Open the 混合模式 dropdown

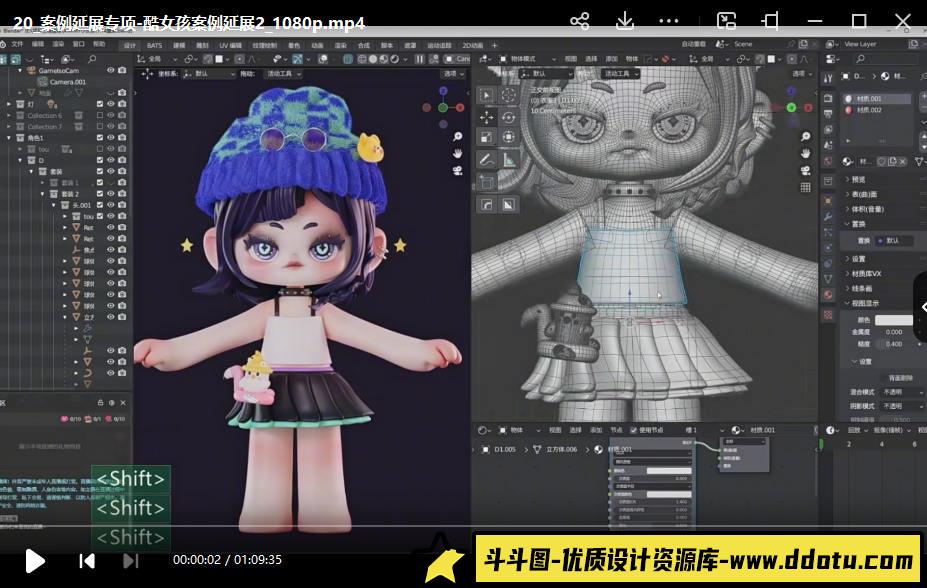point(902,392)
